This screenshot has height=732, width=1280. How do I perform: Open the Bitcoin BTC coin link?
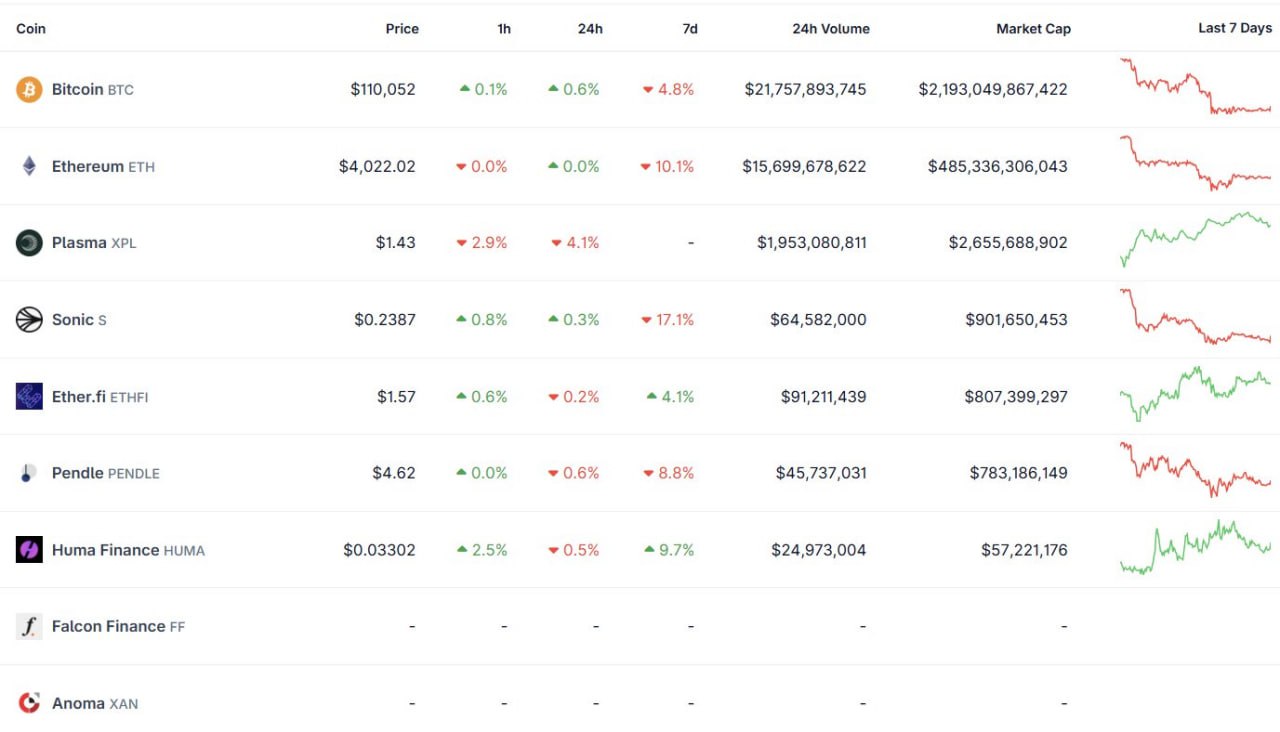pos(92,90)
